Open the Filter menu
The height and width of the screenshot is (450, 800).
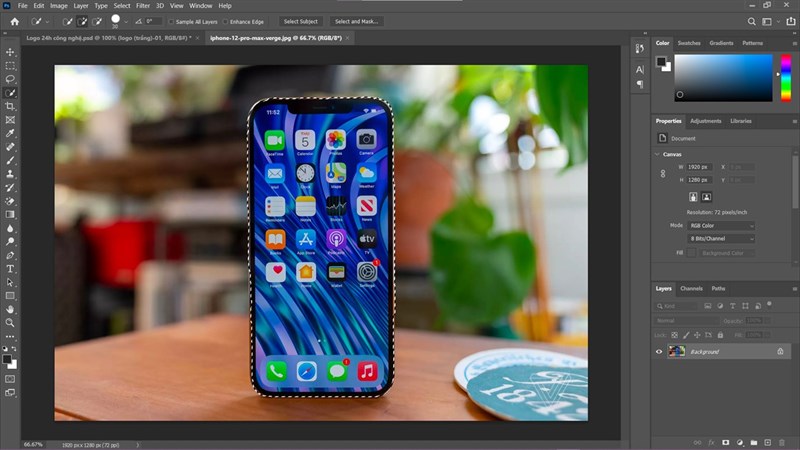pyautogui.click(x=143, y=6)
